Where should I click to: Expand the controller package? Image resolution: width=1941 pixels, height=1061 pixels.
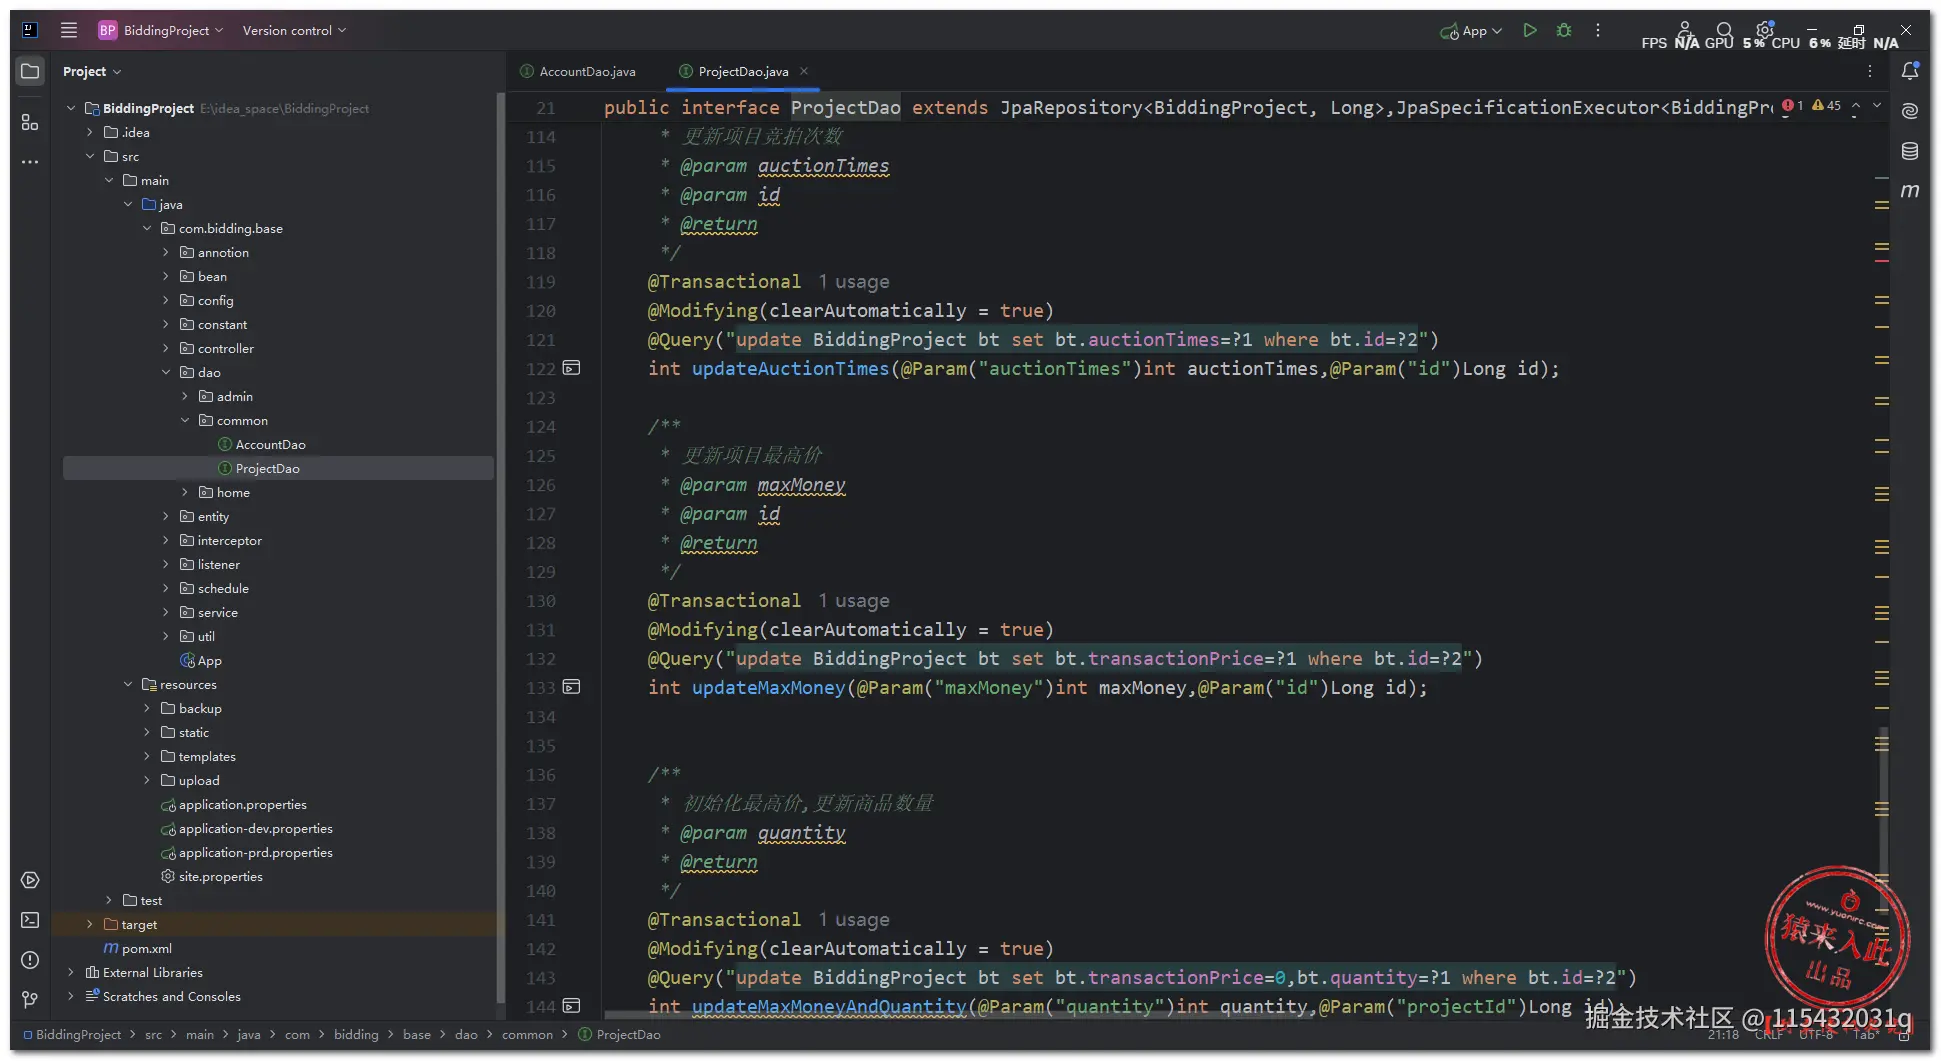[166, 348]
